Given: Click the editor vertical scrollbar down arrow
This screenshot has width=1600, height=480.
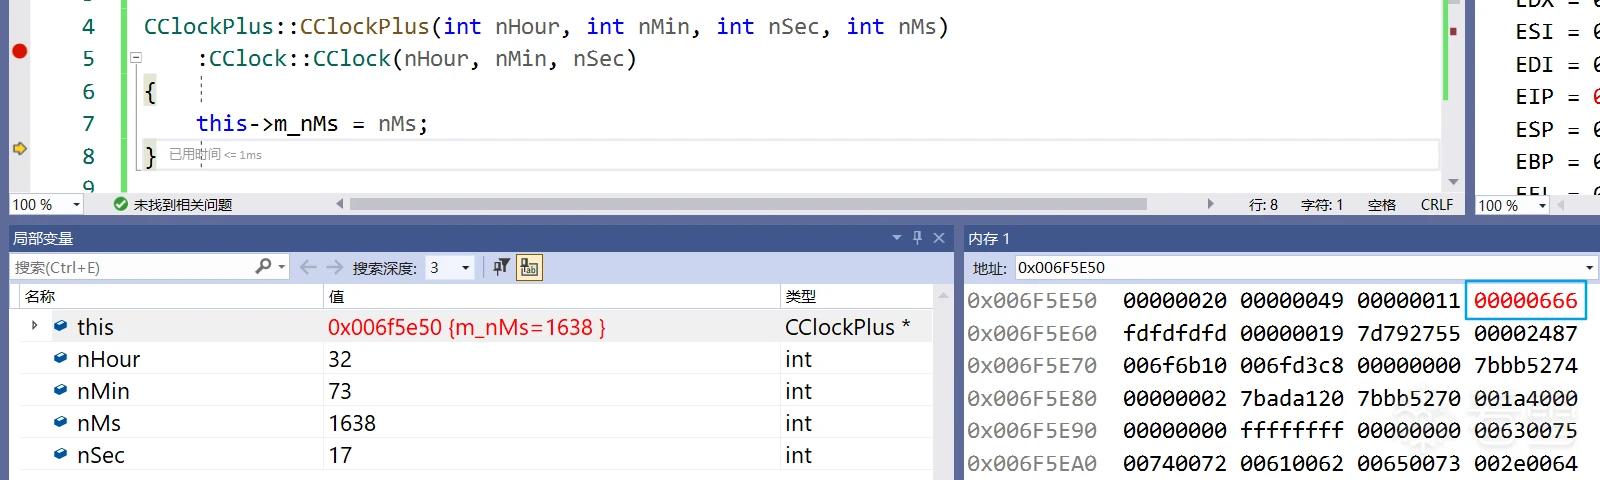Looking at the screenshot, I should 1453,182.
